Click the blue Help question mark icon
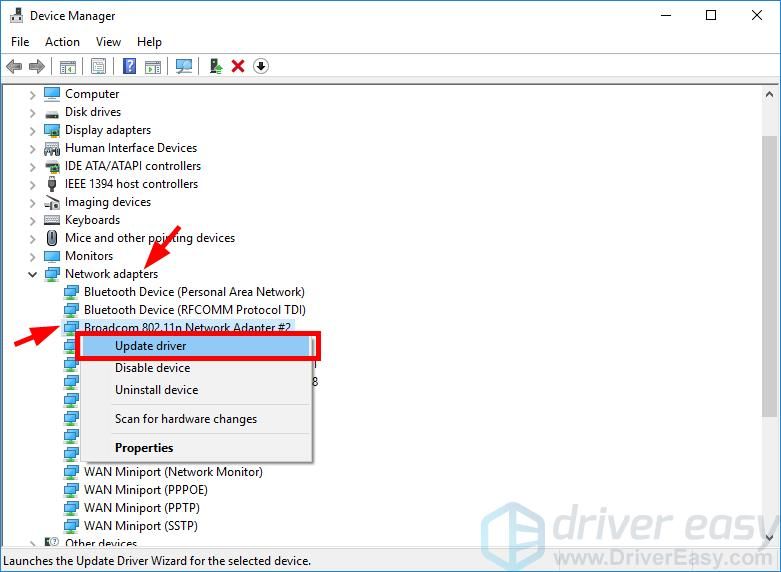The width and height of the screenshot is (781, 572). point(129,67)
